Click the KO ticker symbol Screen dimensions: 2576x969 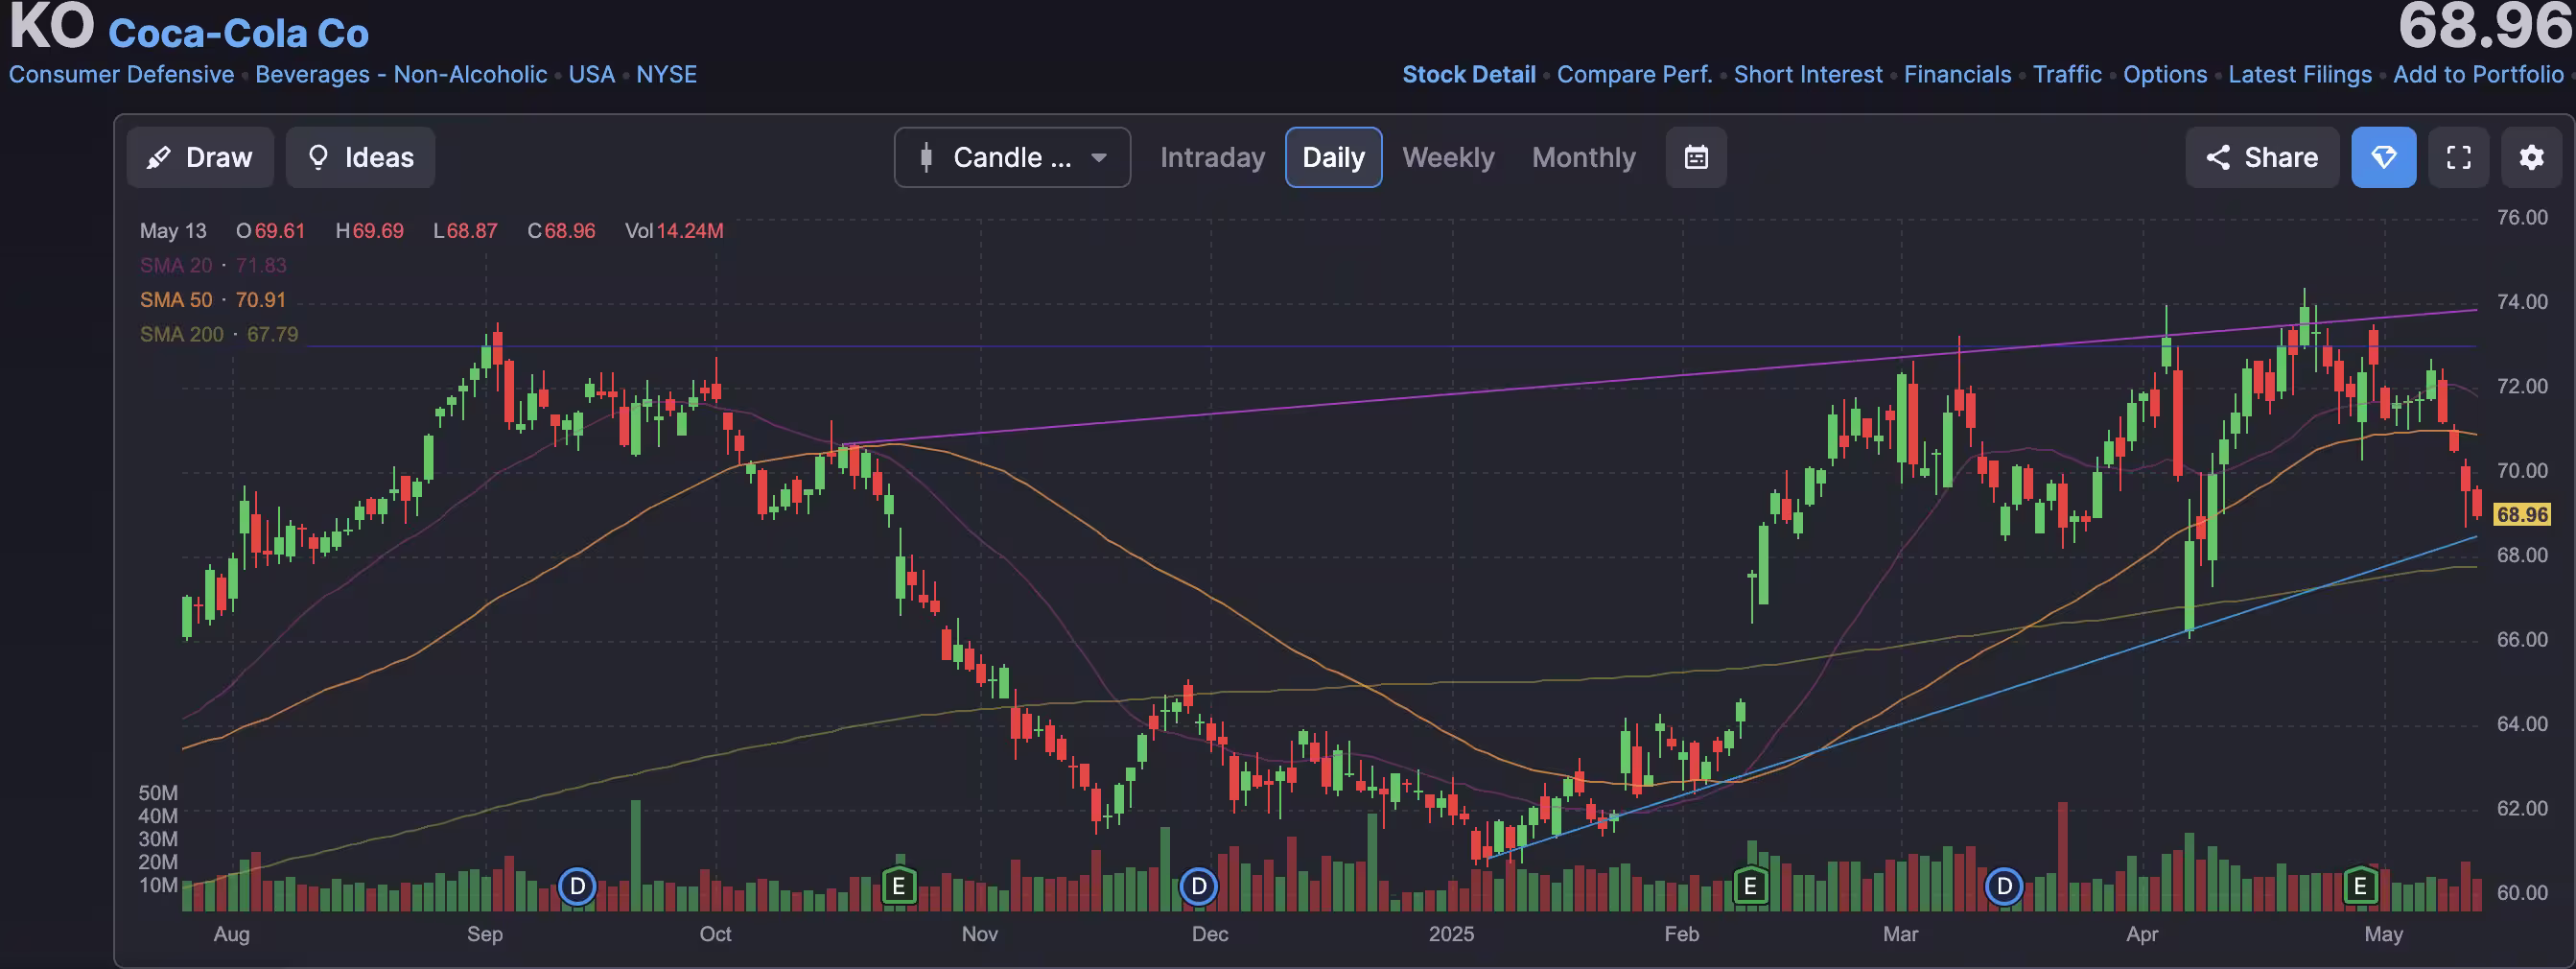pyautogui.click(x=52, y=26)
